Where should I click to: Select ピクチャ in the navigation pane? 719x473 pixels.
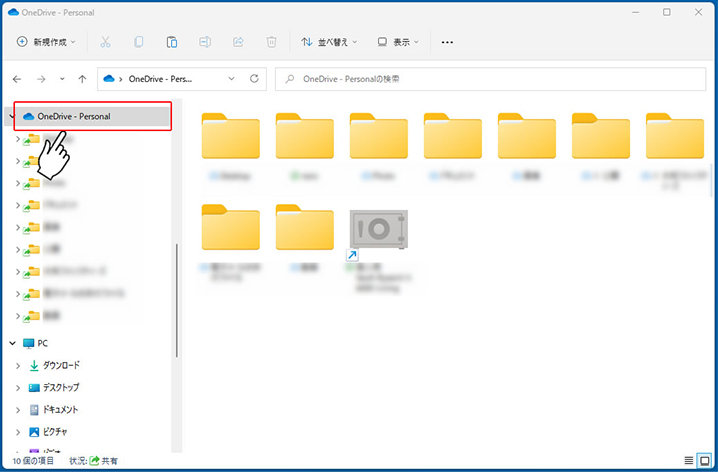click(x=48, y=431)
